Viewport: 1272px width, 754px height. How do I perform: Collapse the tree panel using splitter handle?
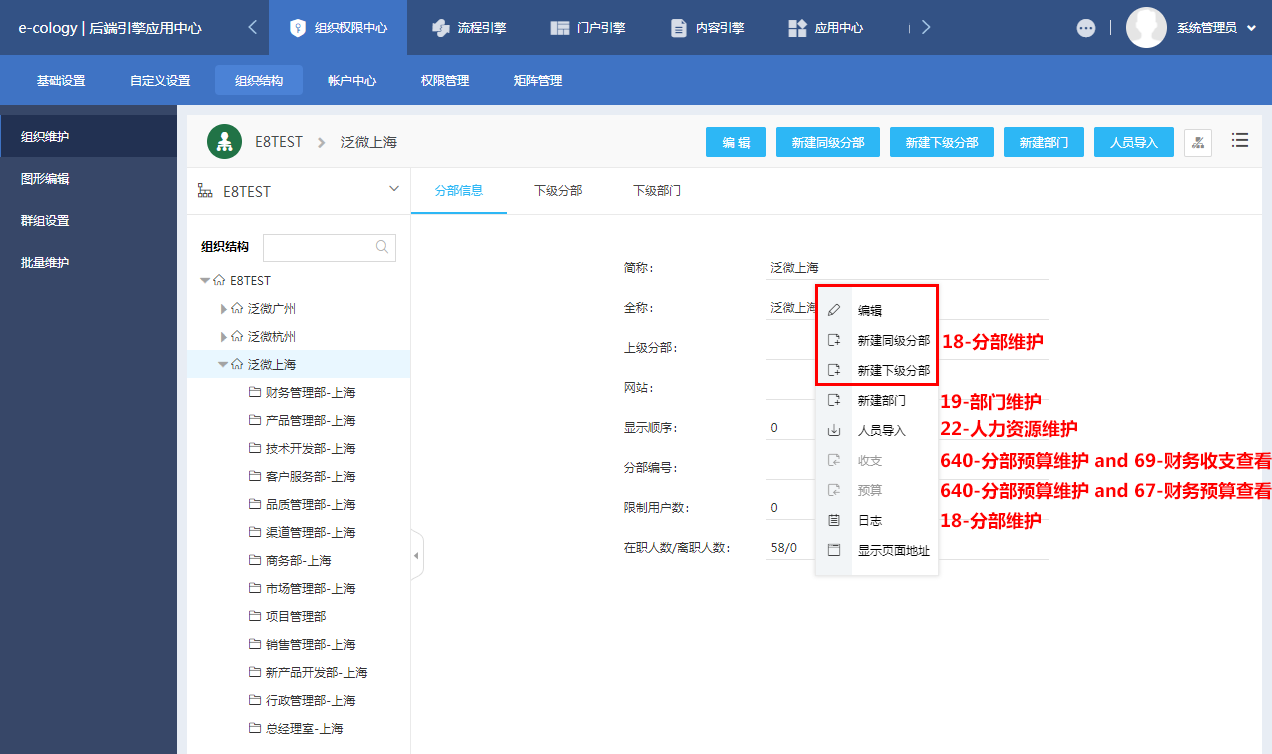(417, 556)
